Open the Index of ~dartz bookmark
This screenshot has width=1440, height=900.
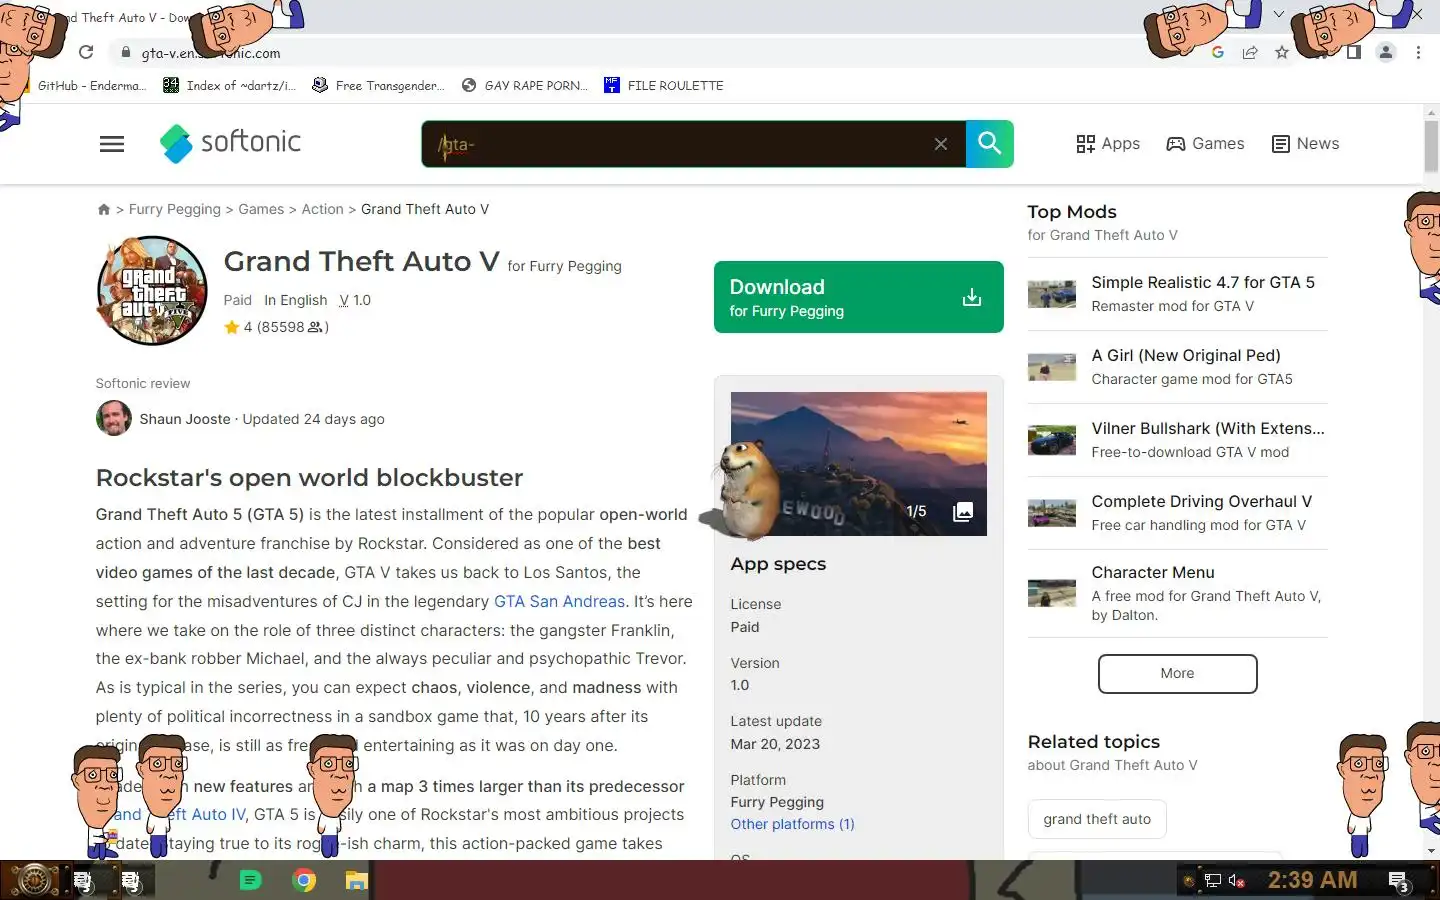point(230,85)
